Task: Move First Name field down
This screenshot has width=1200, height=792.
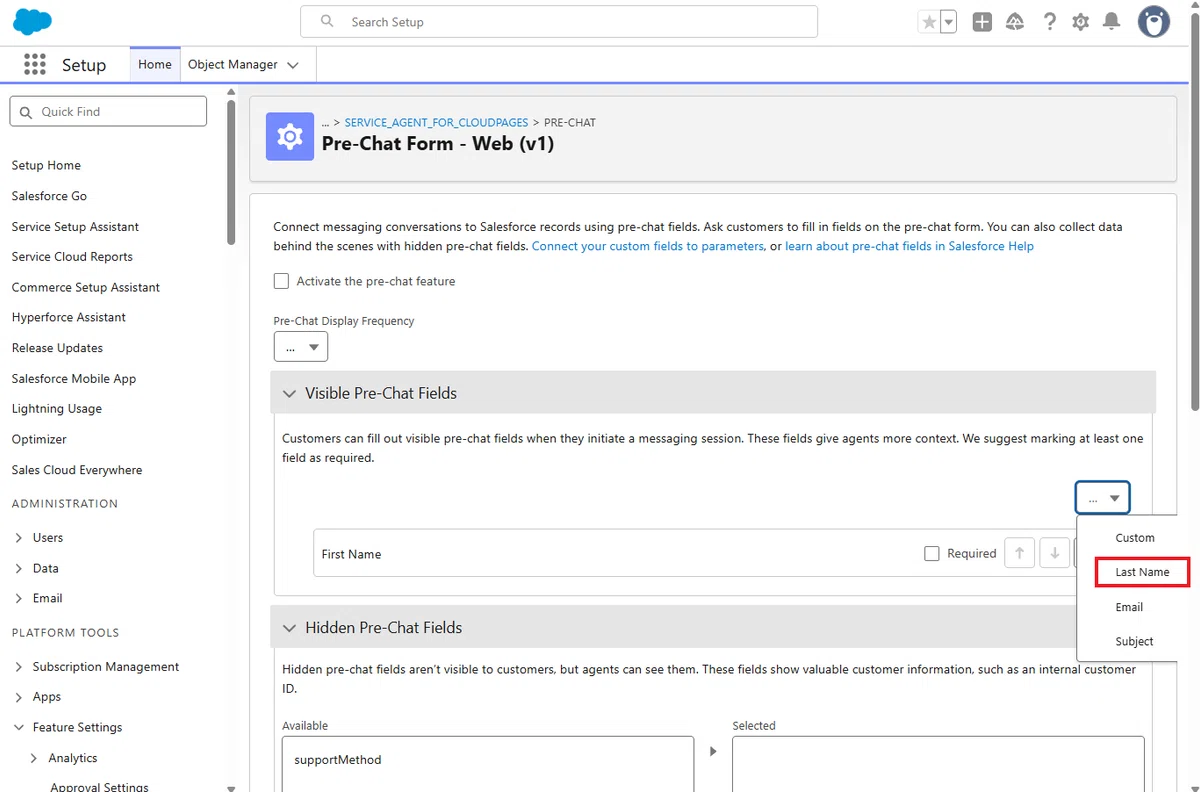Action: pyautogui.click(x=1054, y=553)
